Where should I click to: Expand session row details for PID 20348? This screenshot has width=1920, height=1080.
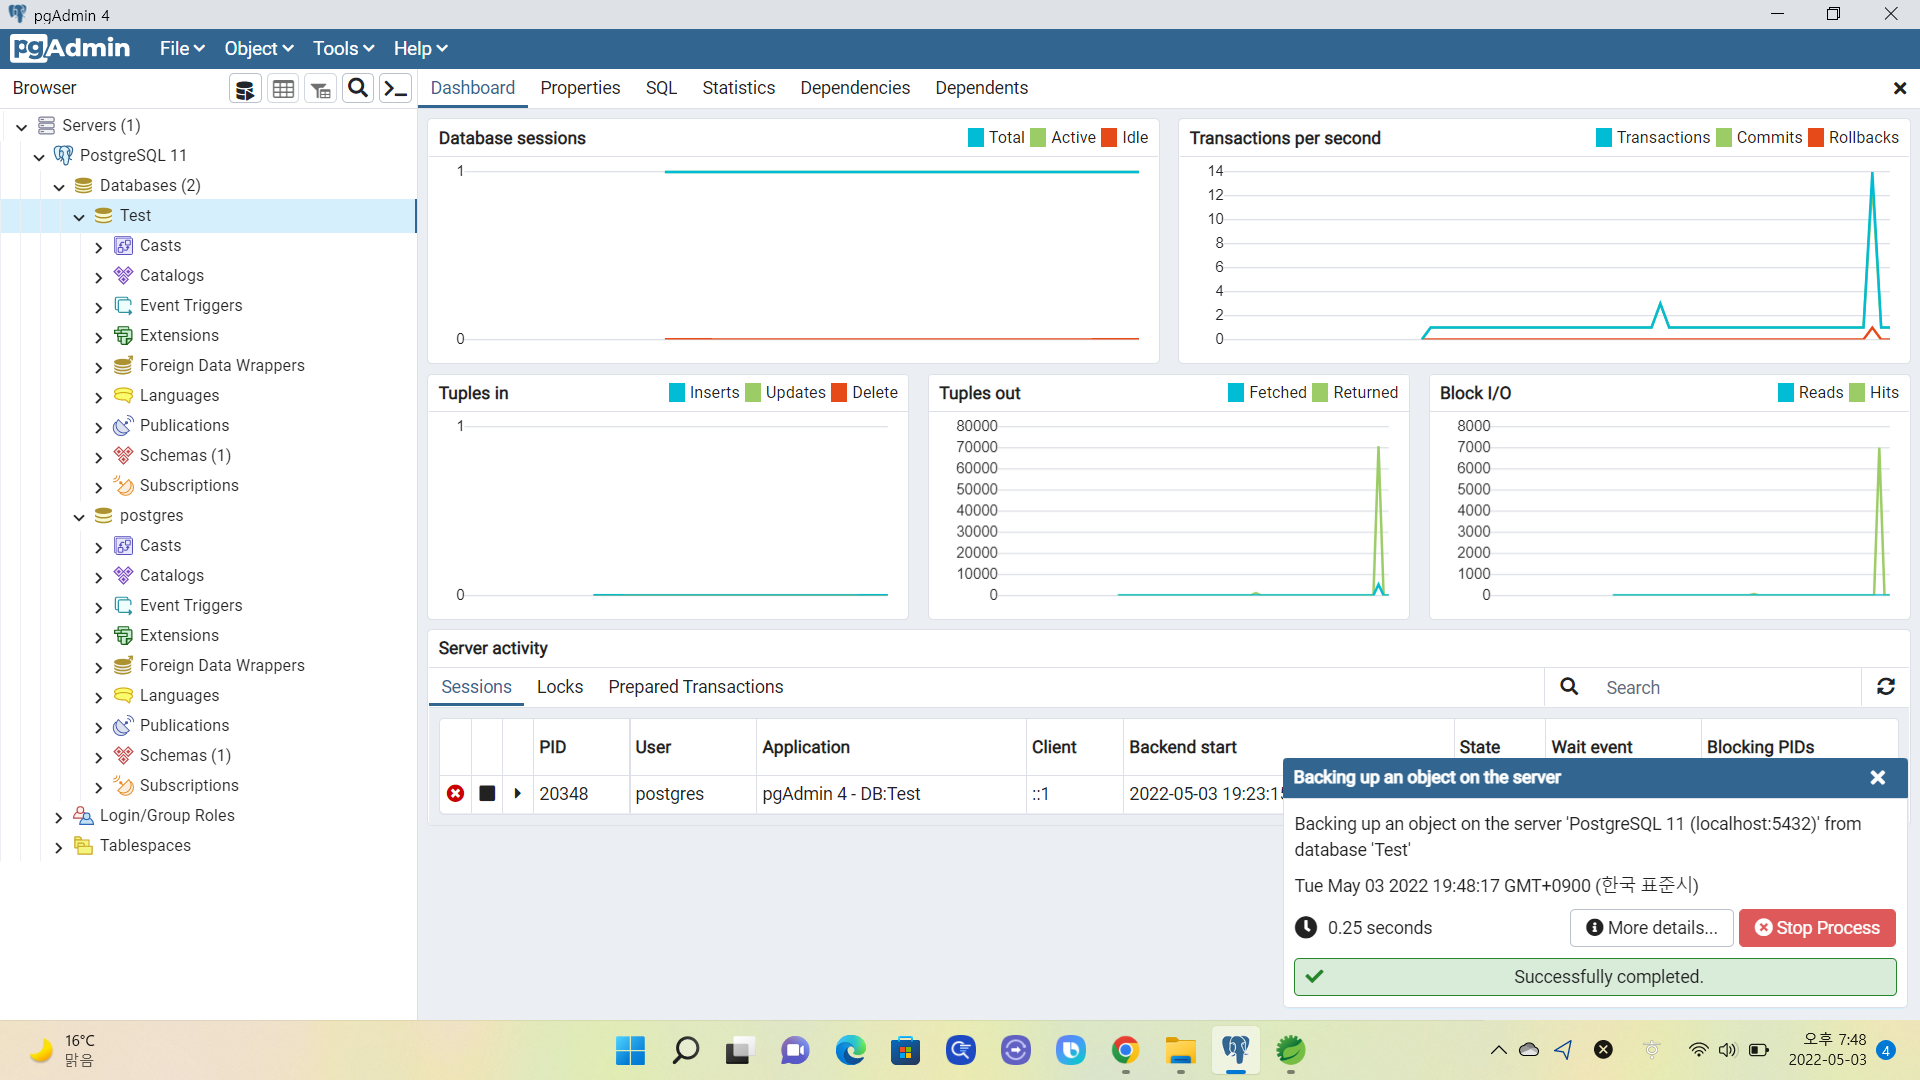(x=517, y=793)
